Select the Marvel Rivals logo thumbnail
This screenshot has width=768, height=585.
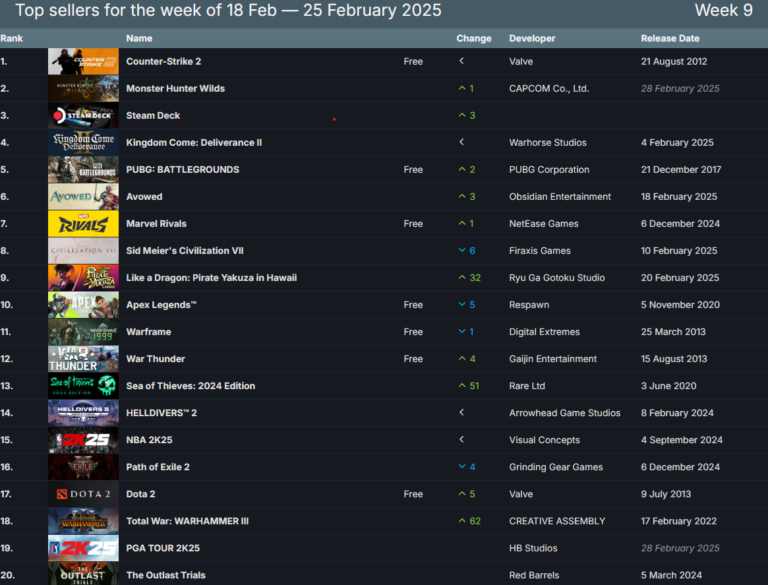[83, 224]
